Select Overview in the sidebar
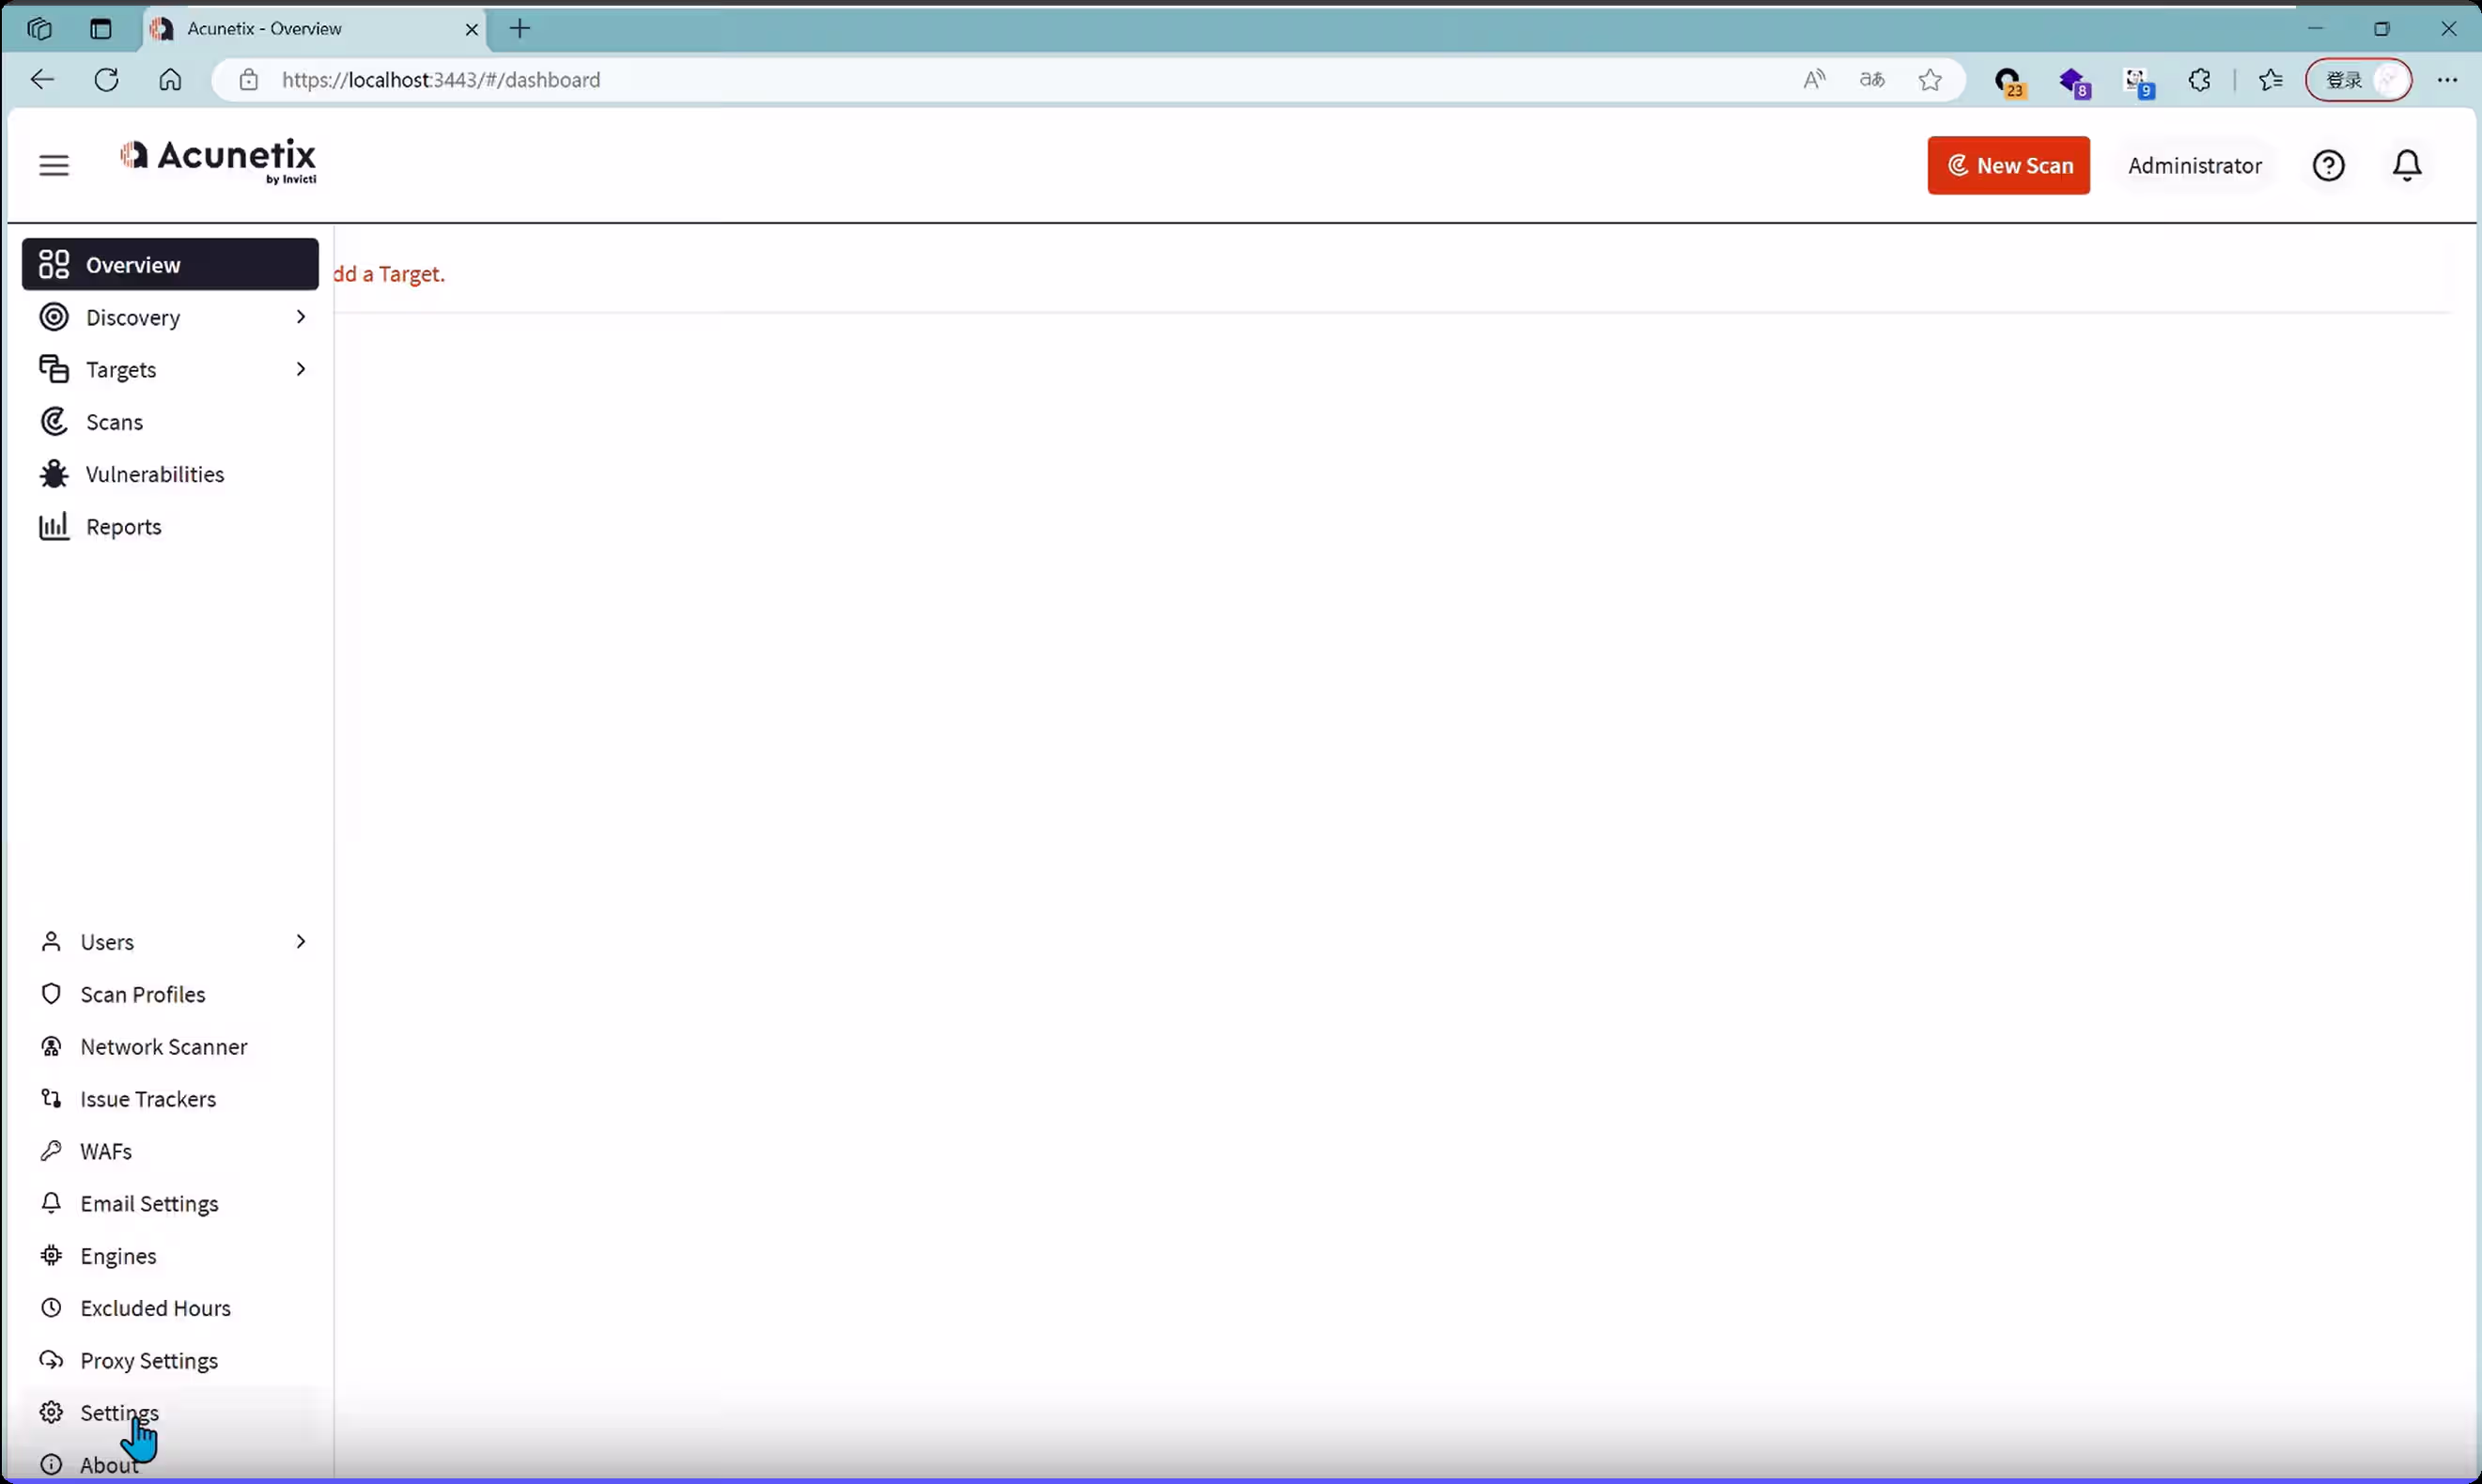The width and height of the screenshot is (2482, 1484). point(170,264)
